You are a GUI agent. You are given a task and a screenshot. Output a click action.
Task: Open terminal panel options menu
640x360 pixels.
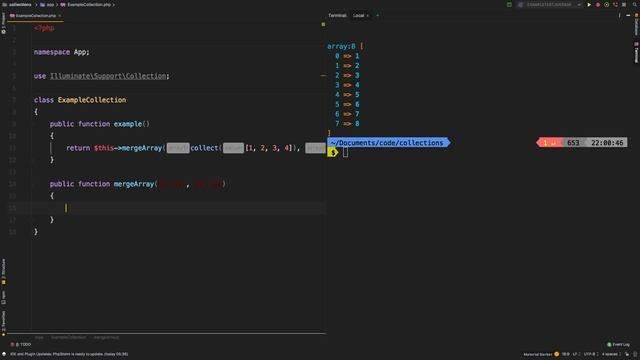coord(619,16)
